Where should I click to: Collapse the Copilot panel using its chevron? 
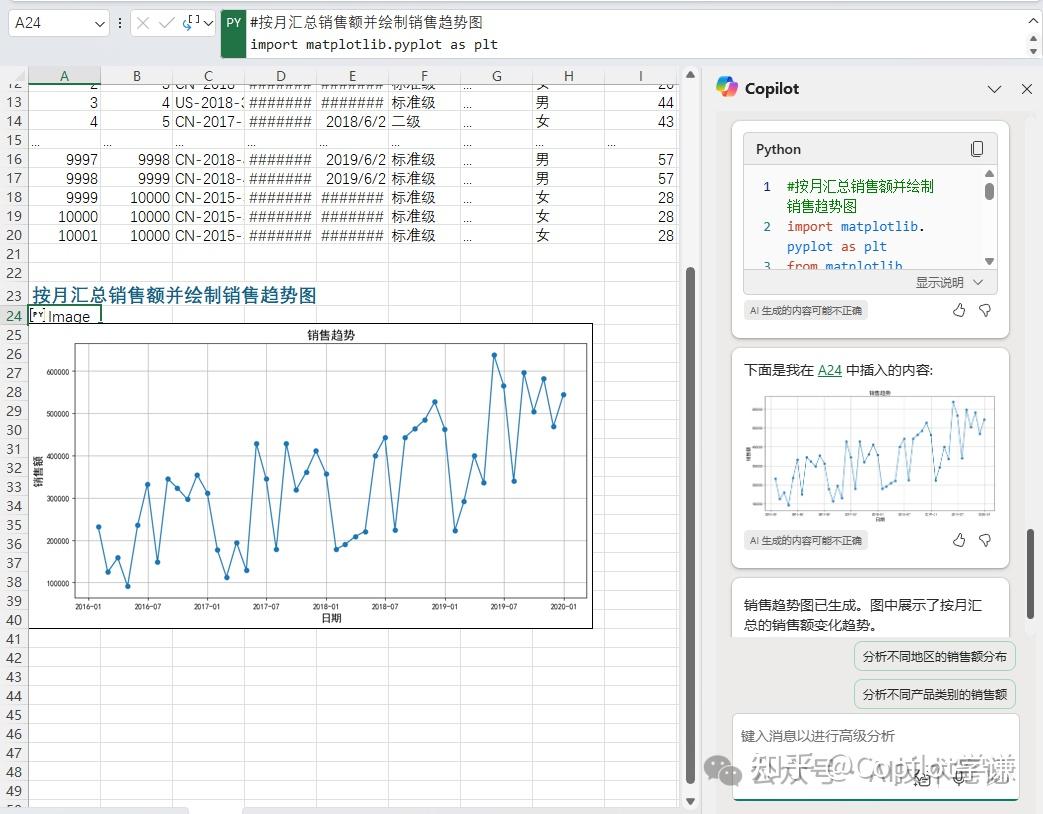[994, 89]
